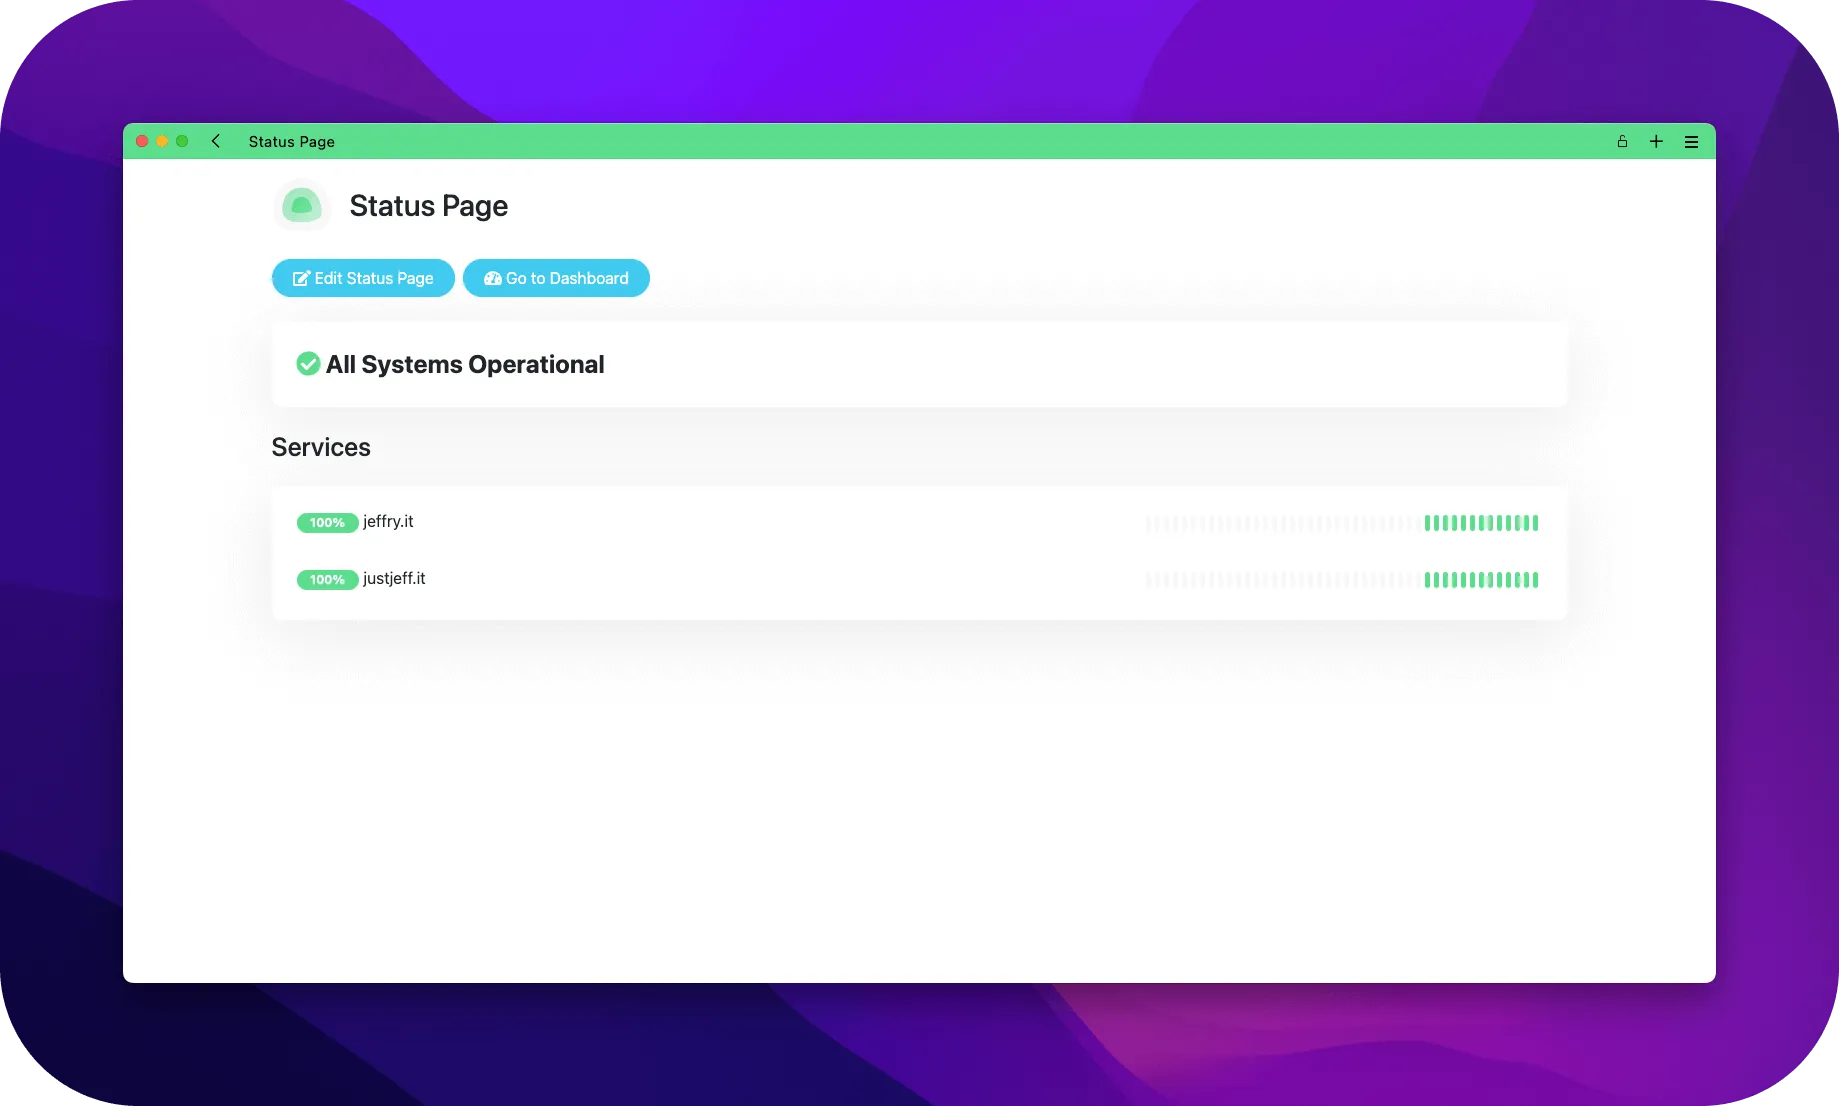Click the uptime heartbeat bar for justjeff.it

coord(1340,579)
